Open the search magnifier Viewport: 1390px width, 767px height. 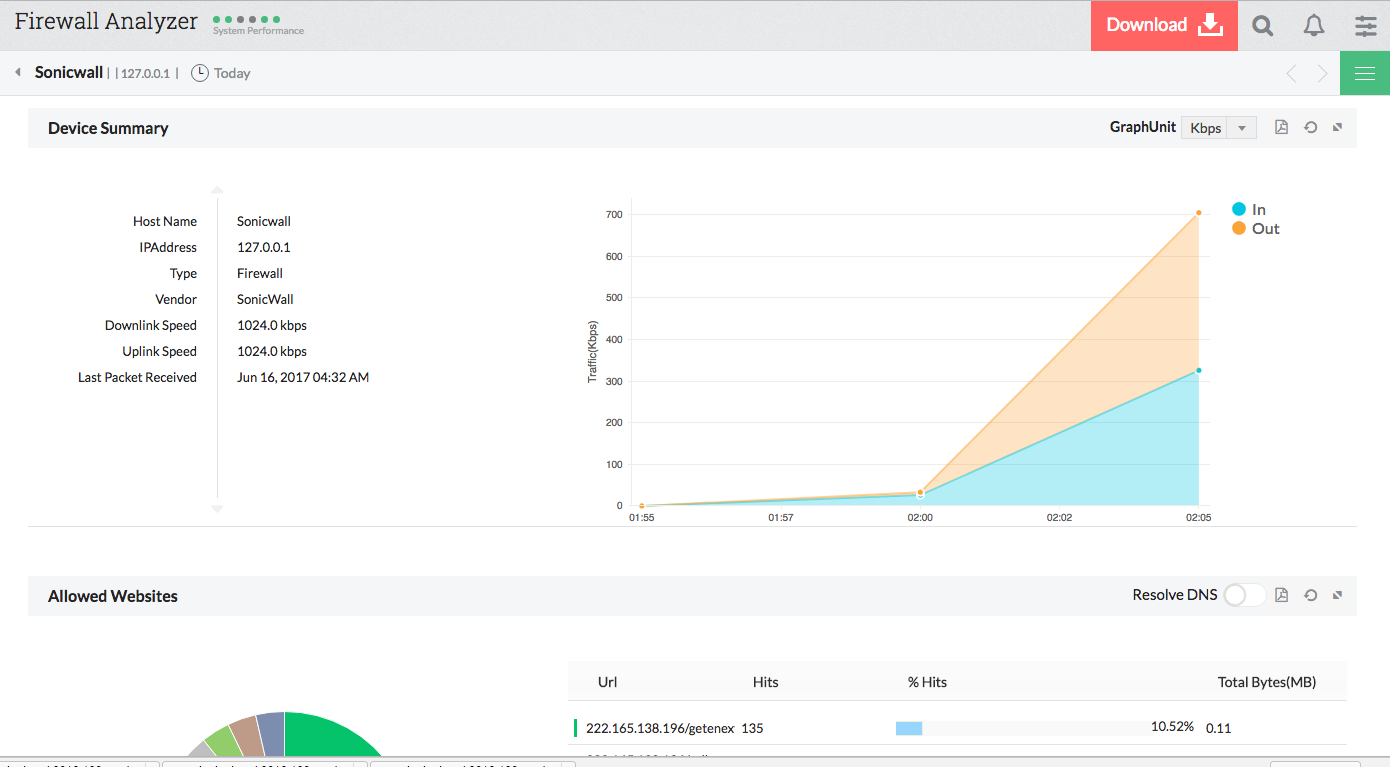pos(1262,25)
